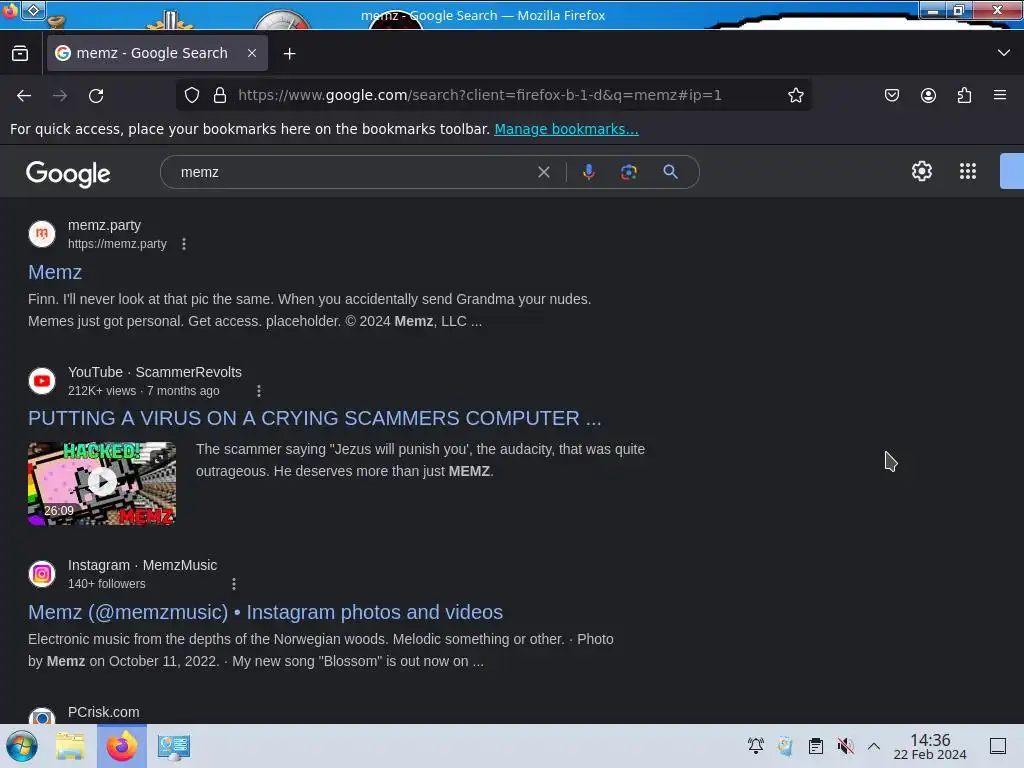List all tabs with the chevron
Image resolution: width=1024 pixels, height=768 pixels.
click(x=1004, y=53)
